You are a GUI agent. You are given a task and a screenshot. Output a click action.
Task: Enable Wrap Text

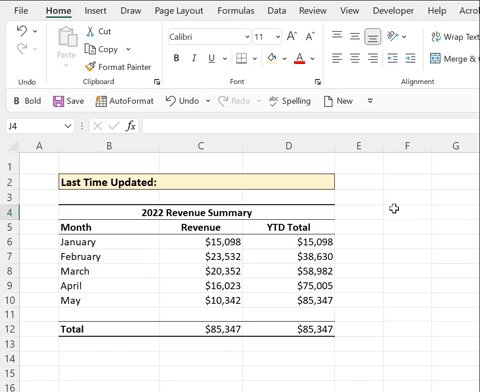pyautogui.click(x=455, y=37)
